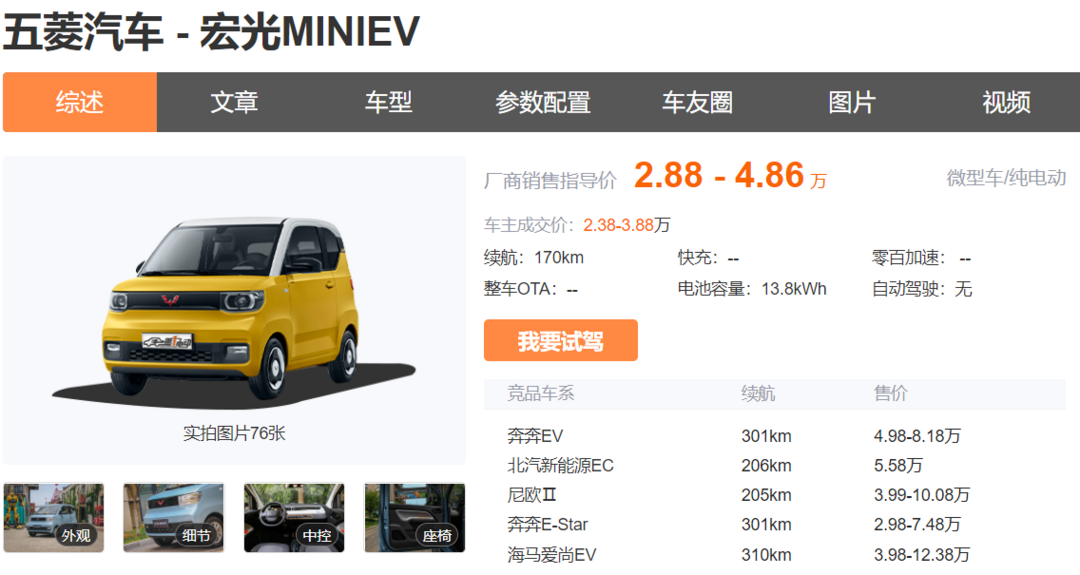
Task: Switch to the 文章 tab
Action: 234,102
